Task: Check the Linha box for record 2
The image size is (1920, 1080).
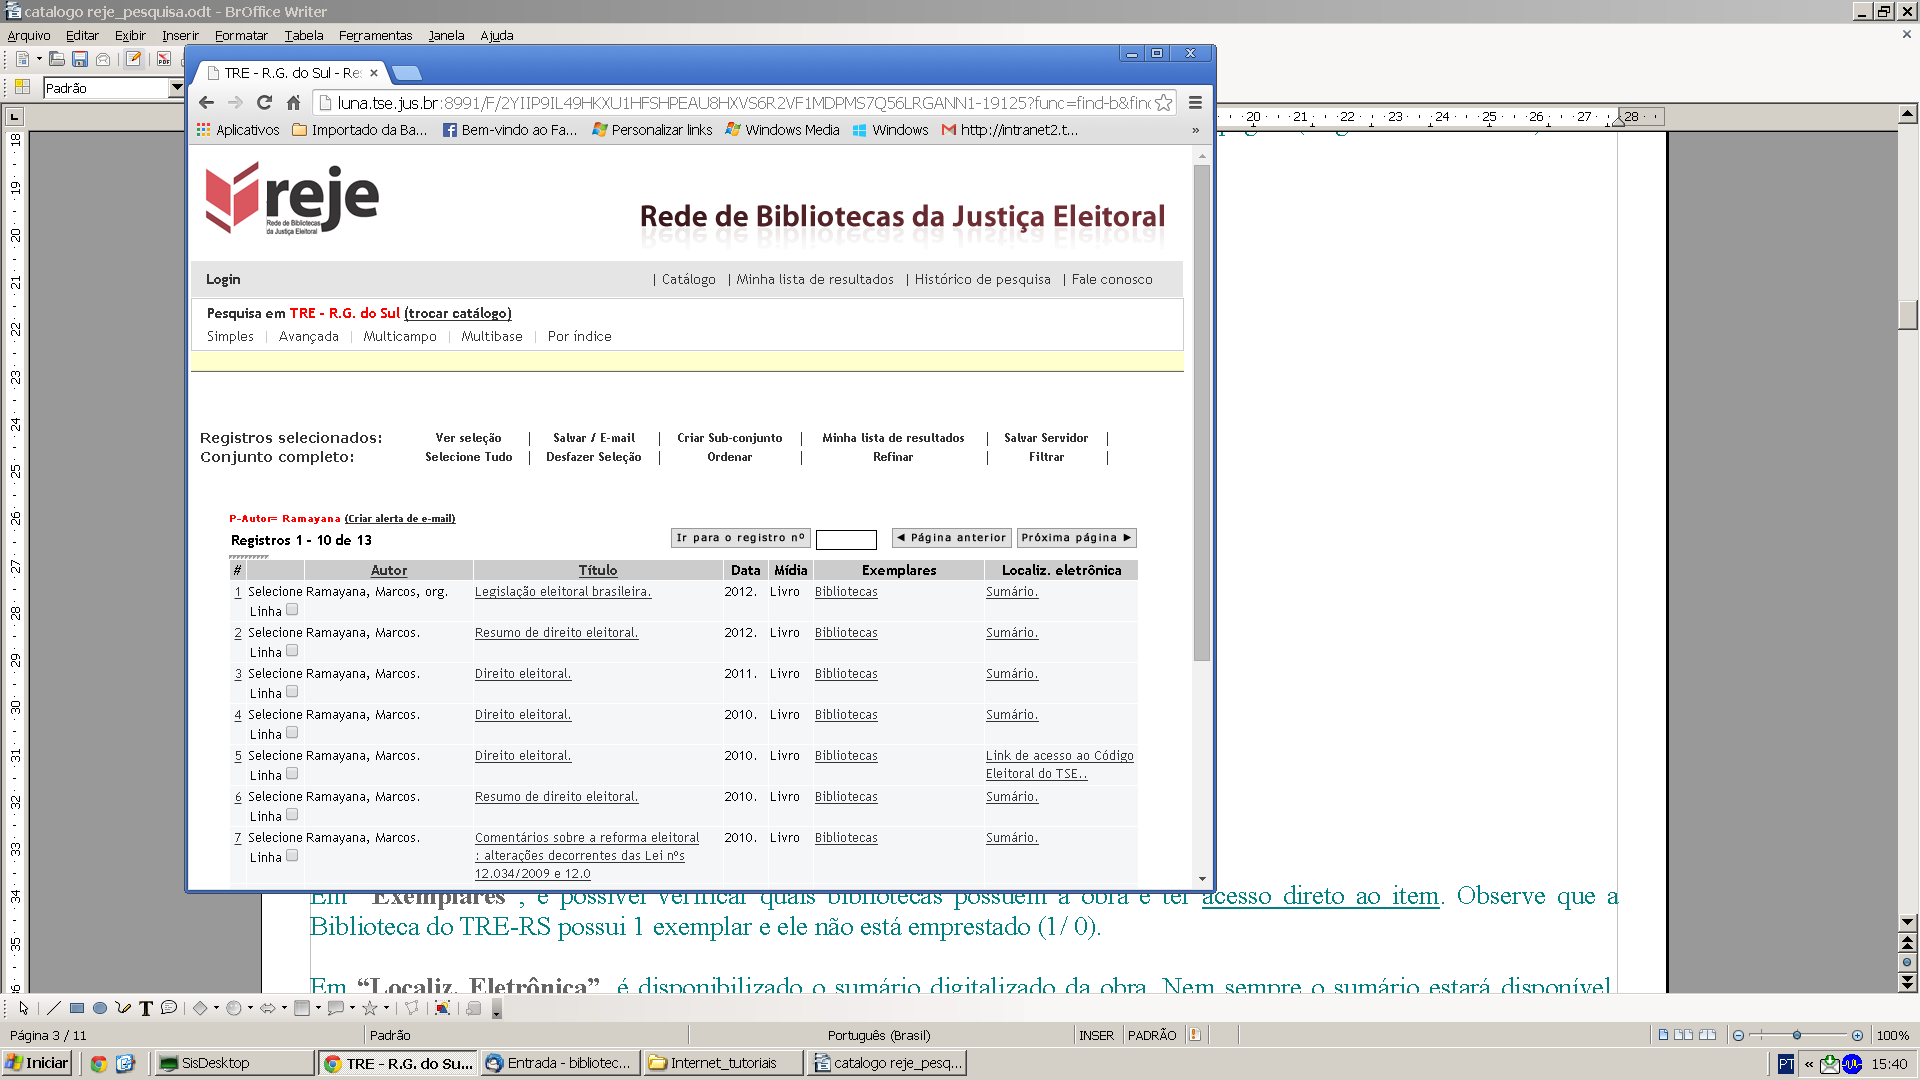Action: [292, 650]
